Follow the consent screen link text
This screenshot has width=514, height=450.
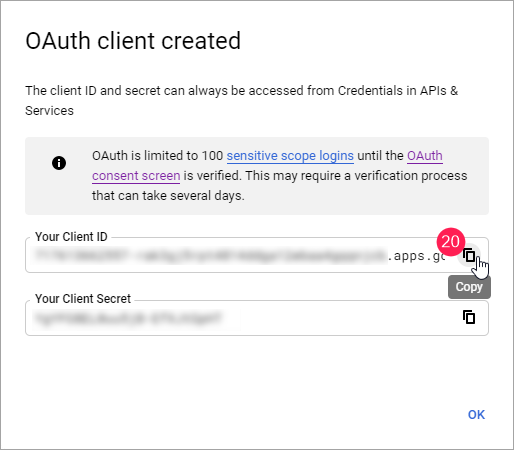(136, 176)
